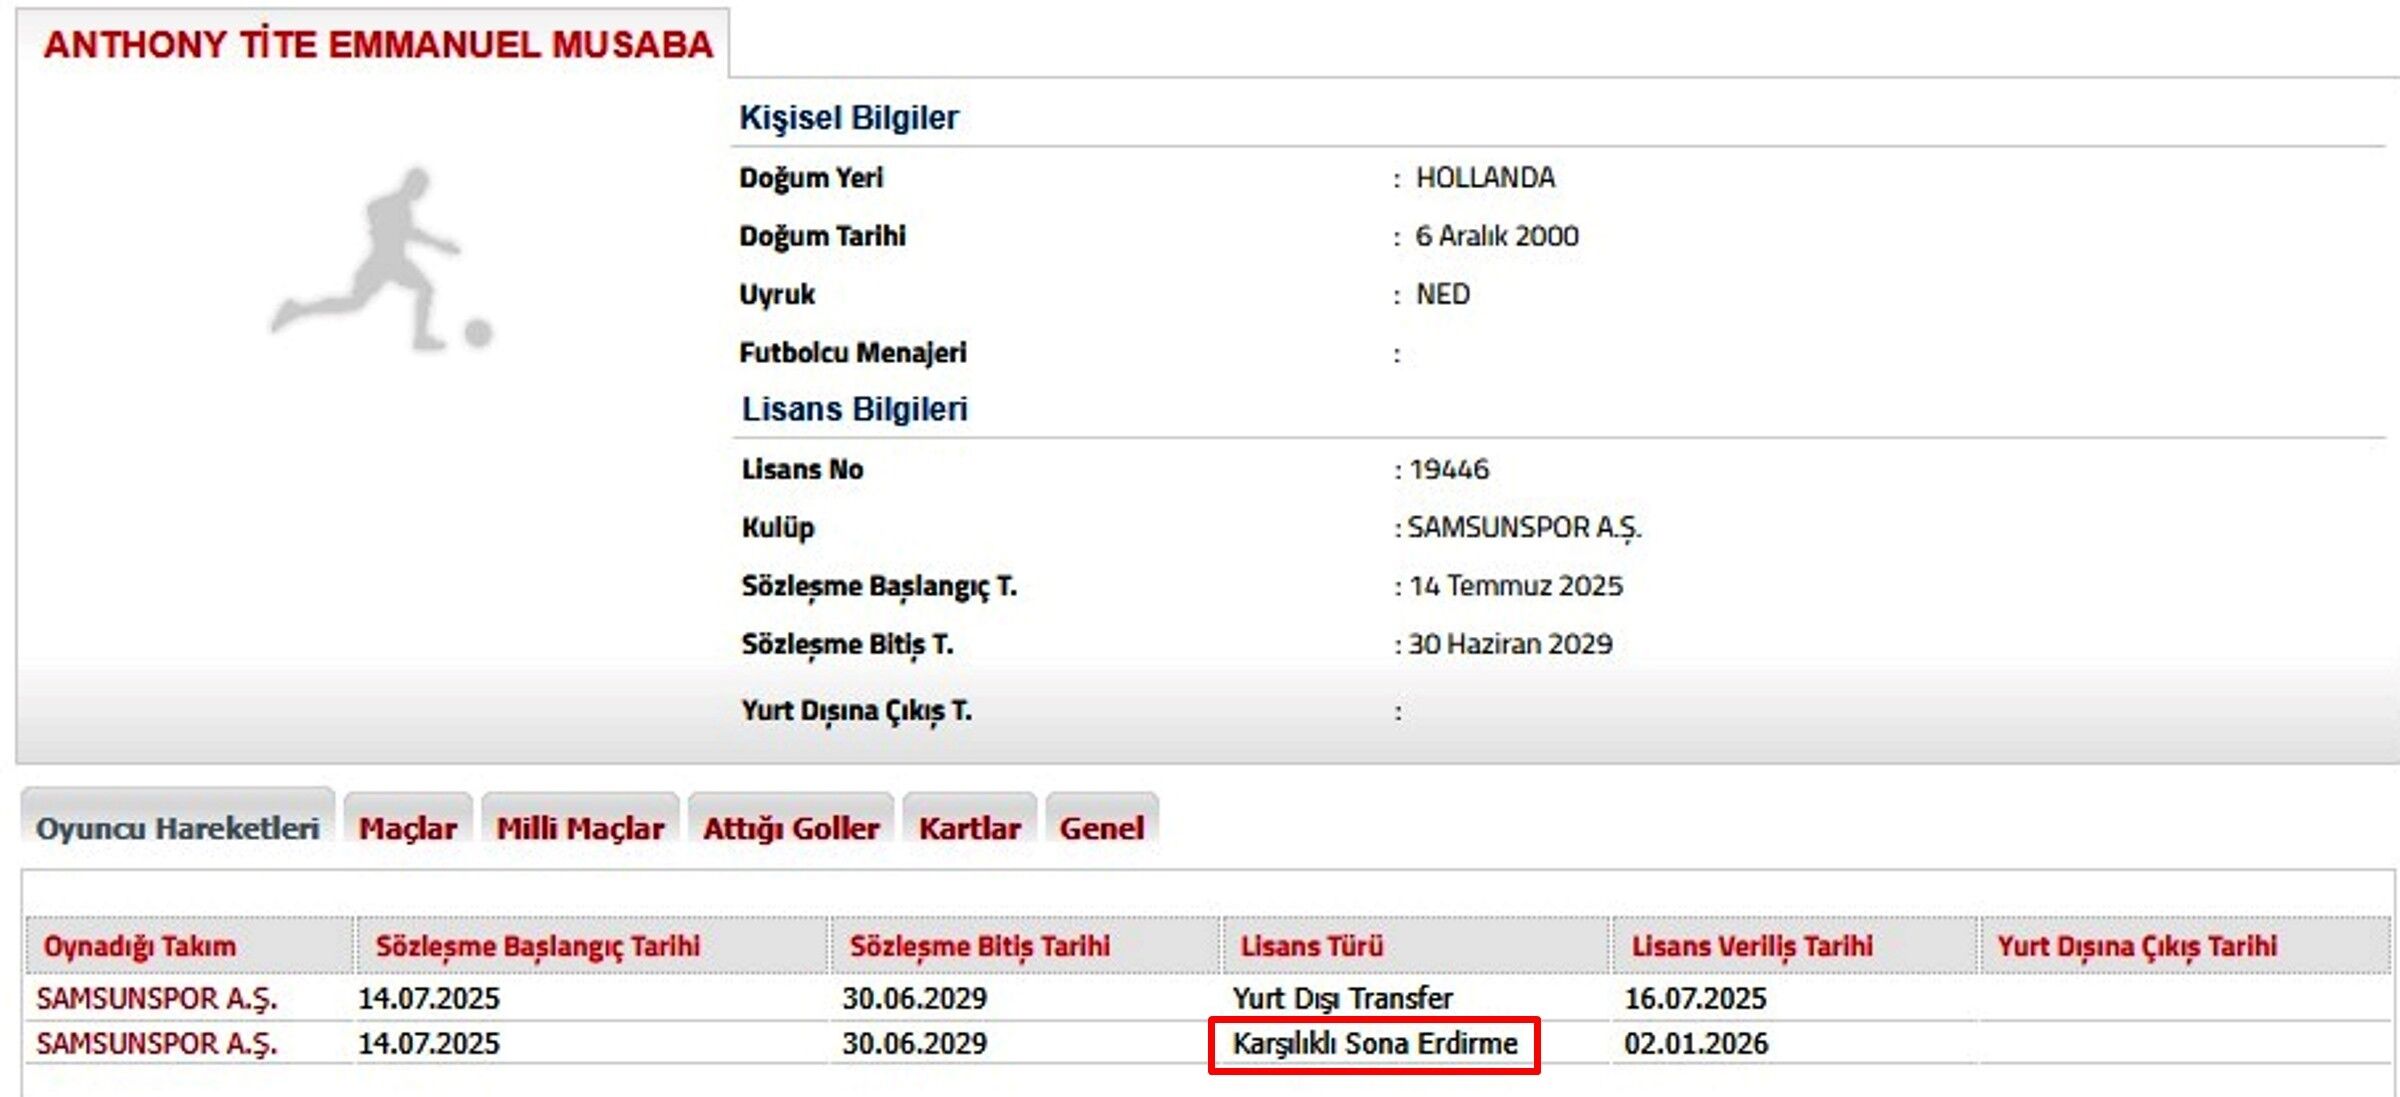
Task: Open the Genel tab
Action: [x=1104, y=828]
